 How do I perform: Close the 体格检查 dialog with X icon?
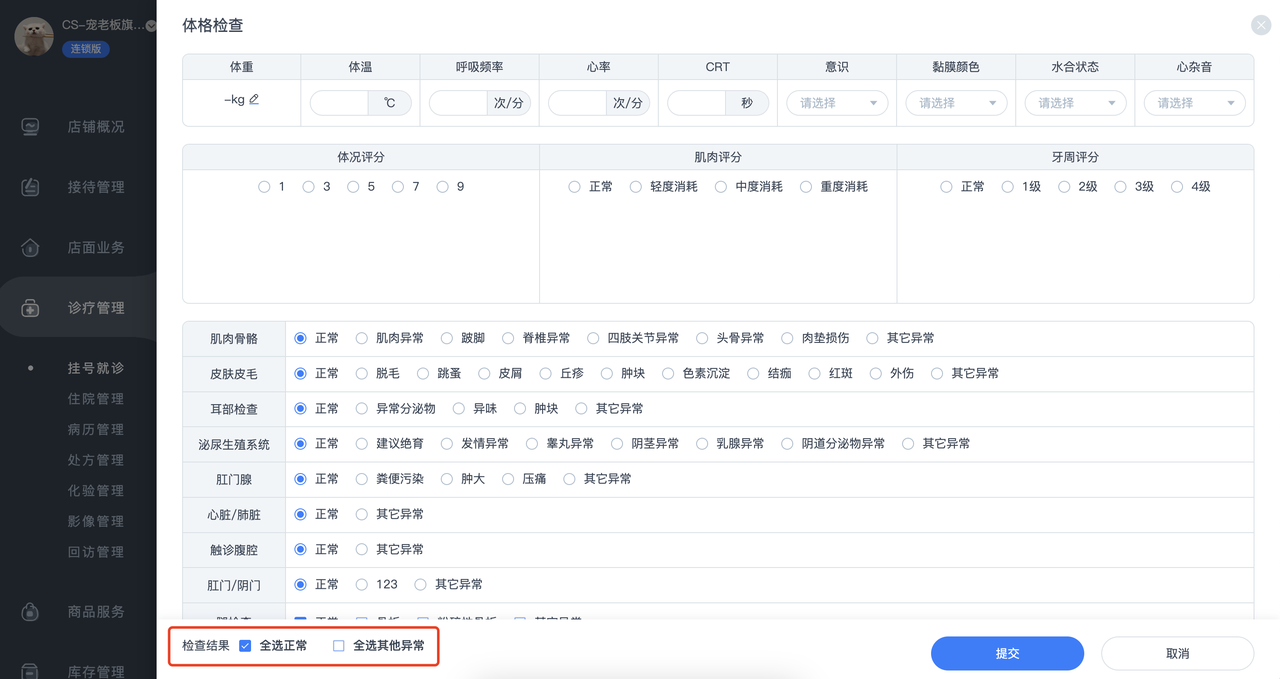(1261, 27)
